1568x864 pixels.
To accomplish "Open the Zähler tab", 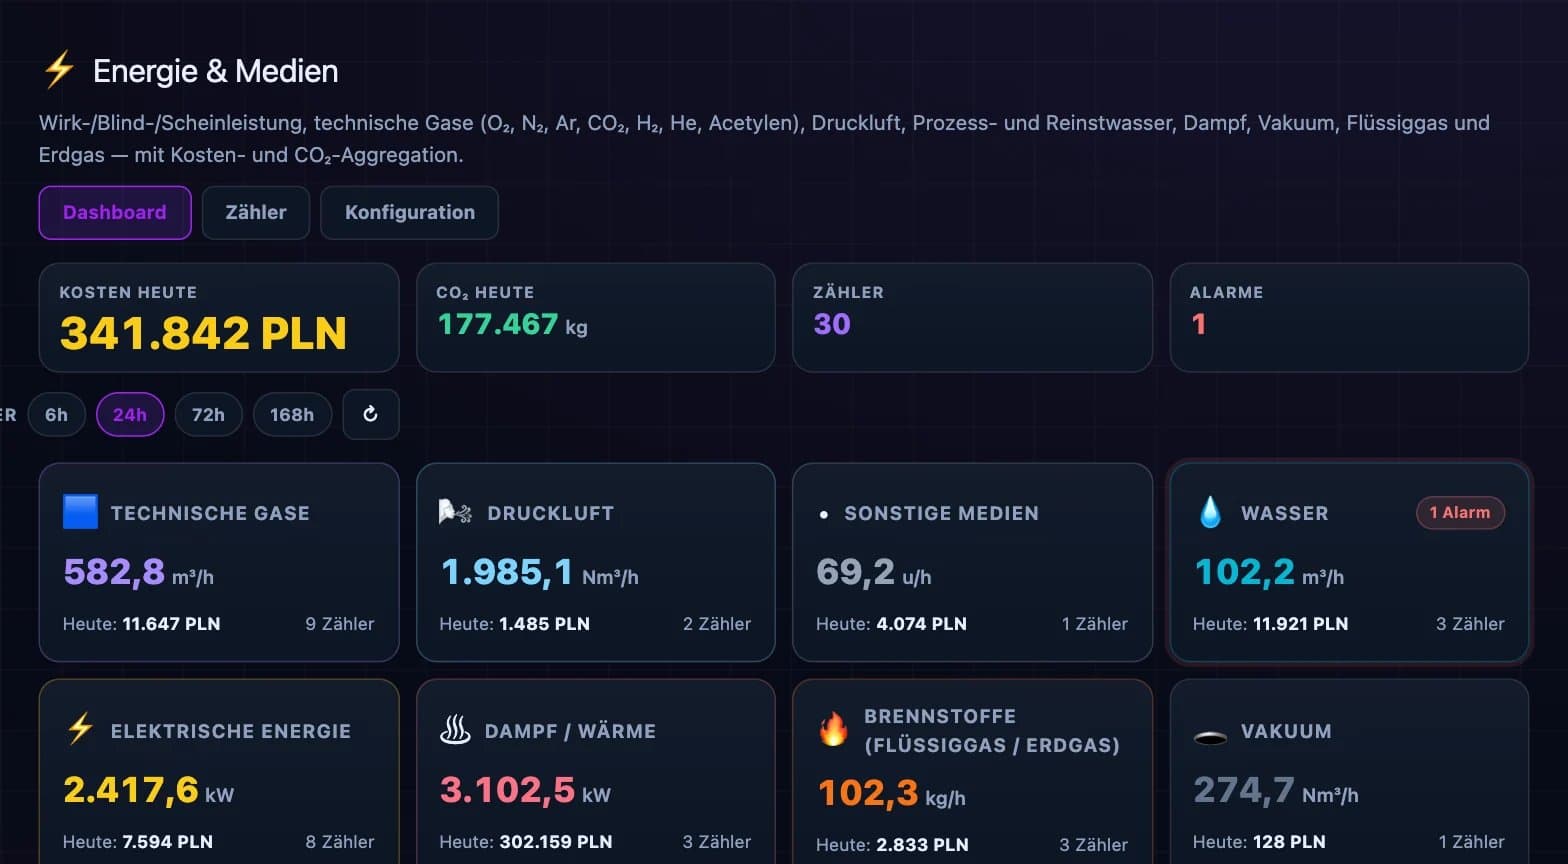I will pos(256,212).
